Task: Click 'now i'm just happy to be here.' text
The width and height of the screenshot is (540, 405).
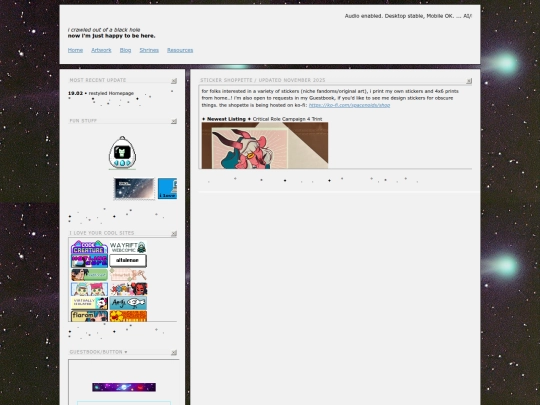Action: [112, 36]
